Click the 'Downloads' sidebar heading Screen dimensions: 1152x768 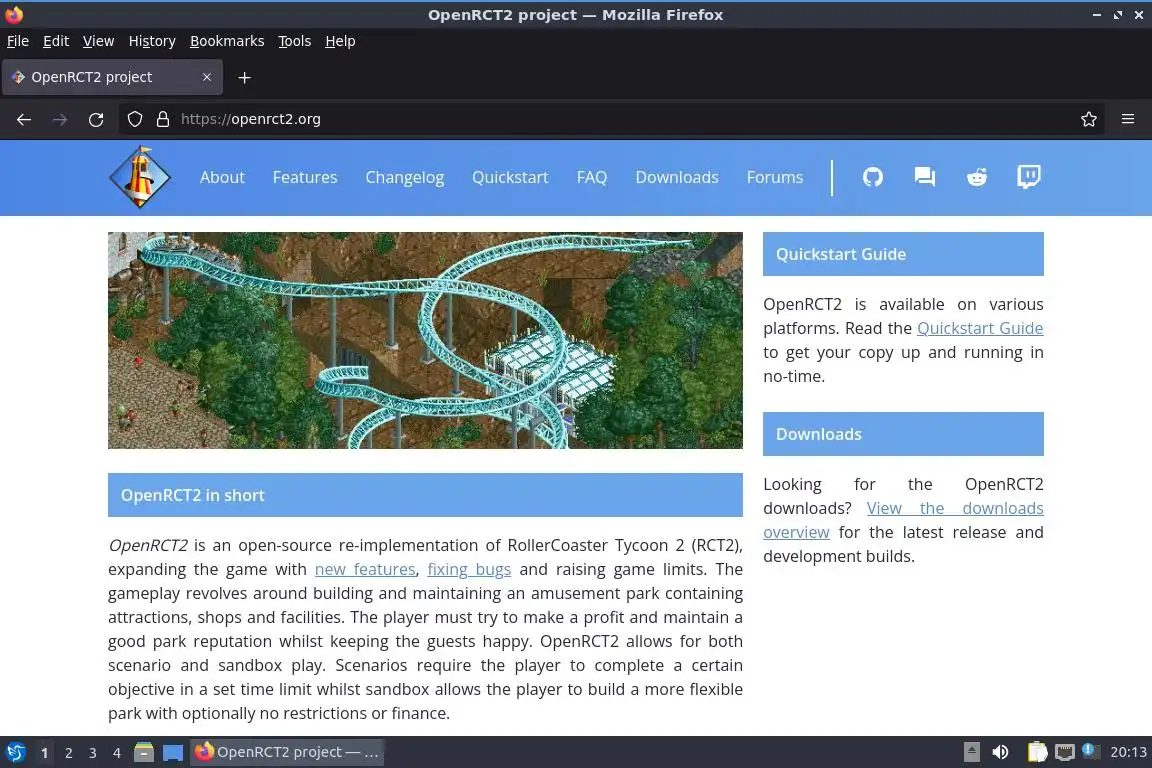903,434
